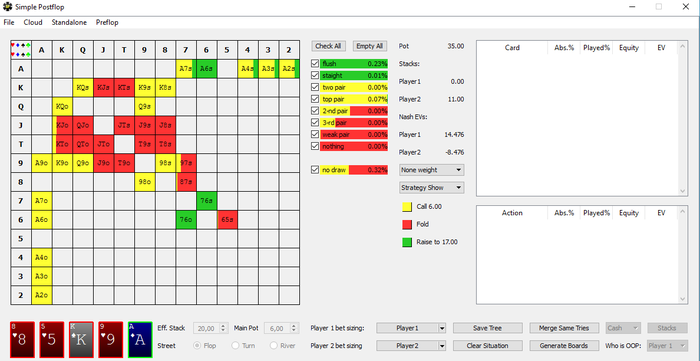Open Player 2 bet sizing dropdown arrow

[x=442, y=345]
